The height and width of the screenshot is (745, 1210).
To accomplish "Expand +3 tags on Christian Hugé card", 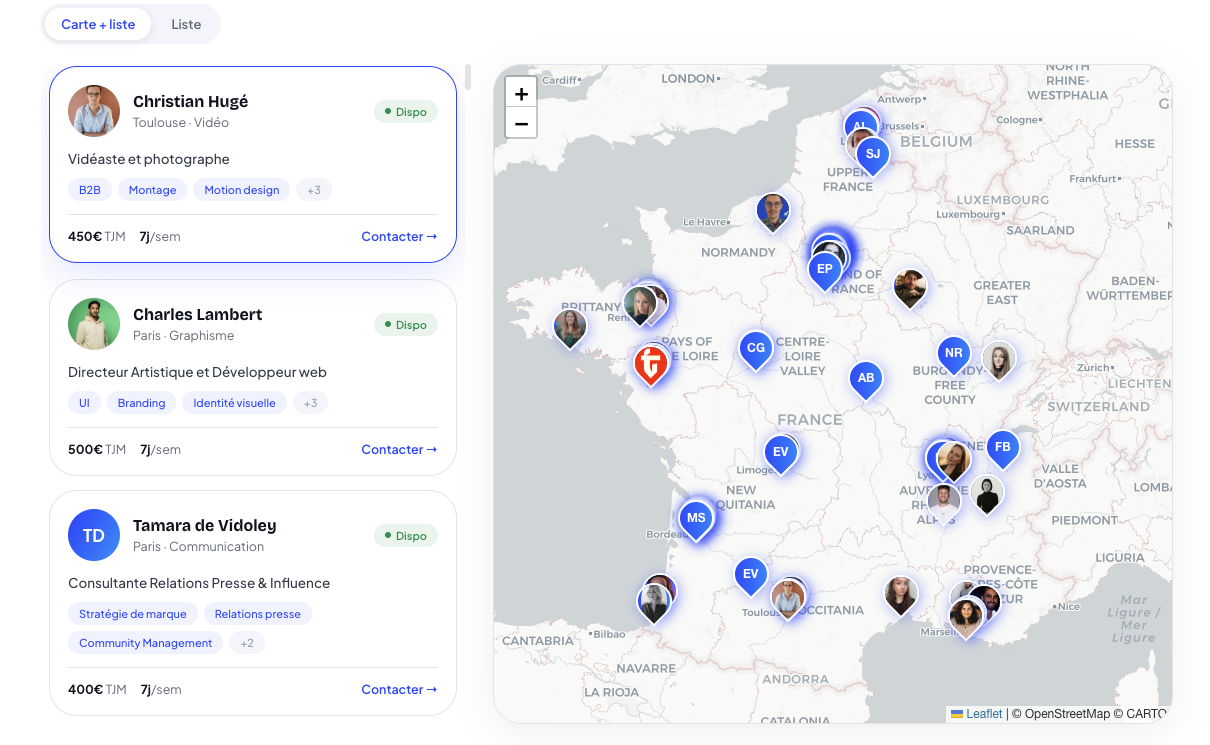I will 314,190.
